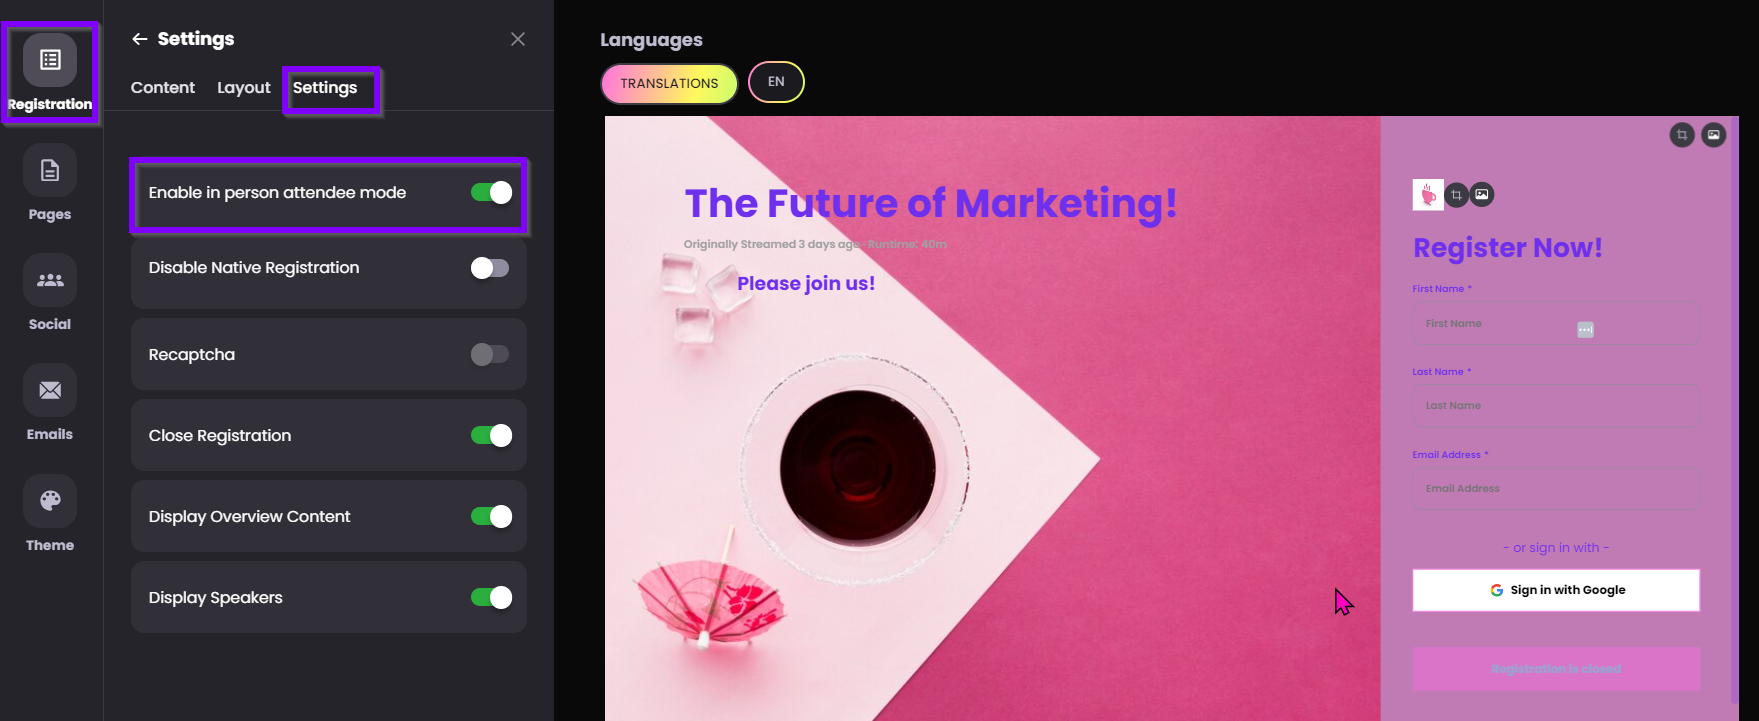
Task: Turn off Display Speakers toggle
Action: click(491, 597)
